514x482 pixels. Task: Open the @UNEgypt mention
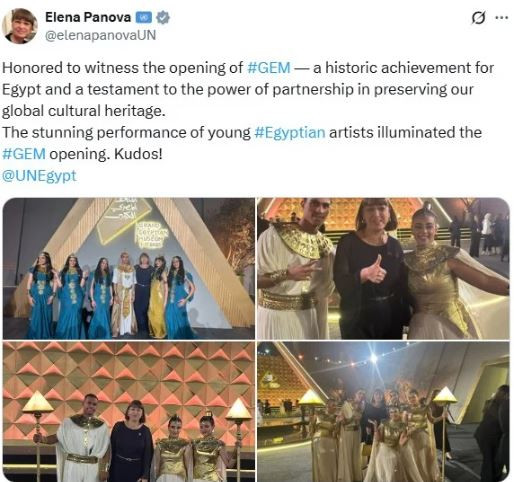click(x=39, y=176)
